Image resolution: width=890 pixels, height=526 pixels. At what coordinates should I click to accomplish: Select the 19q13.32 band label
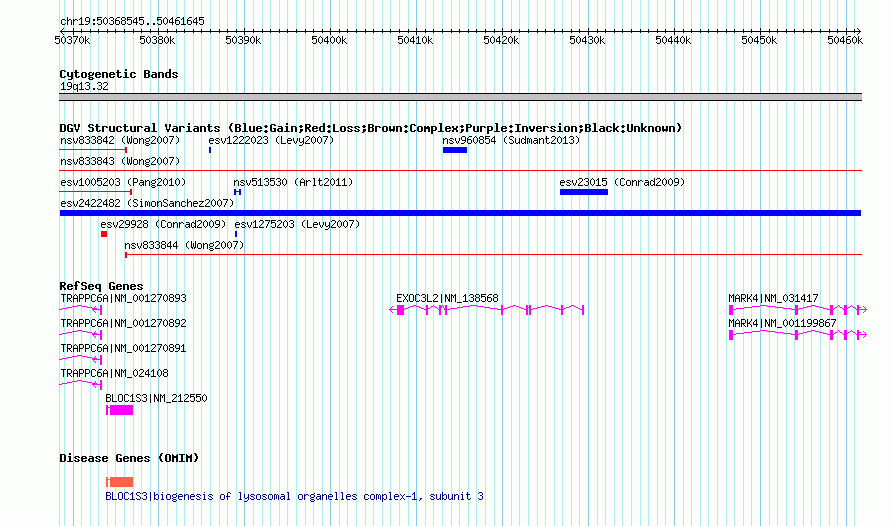(84, 86)
